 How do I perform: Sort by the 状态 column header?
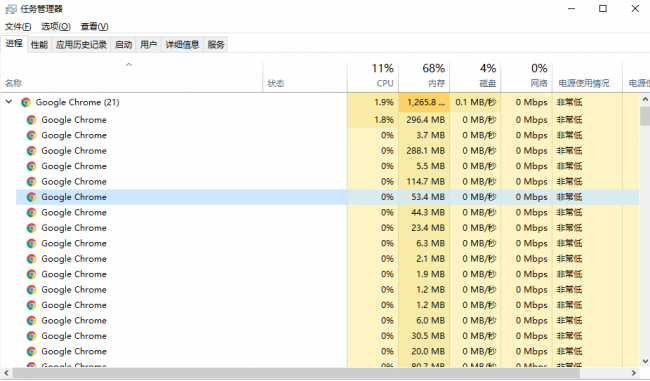[x=305, y=77]
